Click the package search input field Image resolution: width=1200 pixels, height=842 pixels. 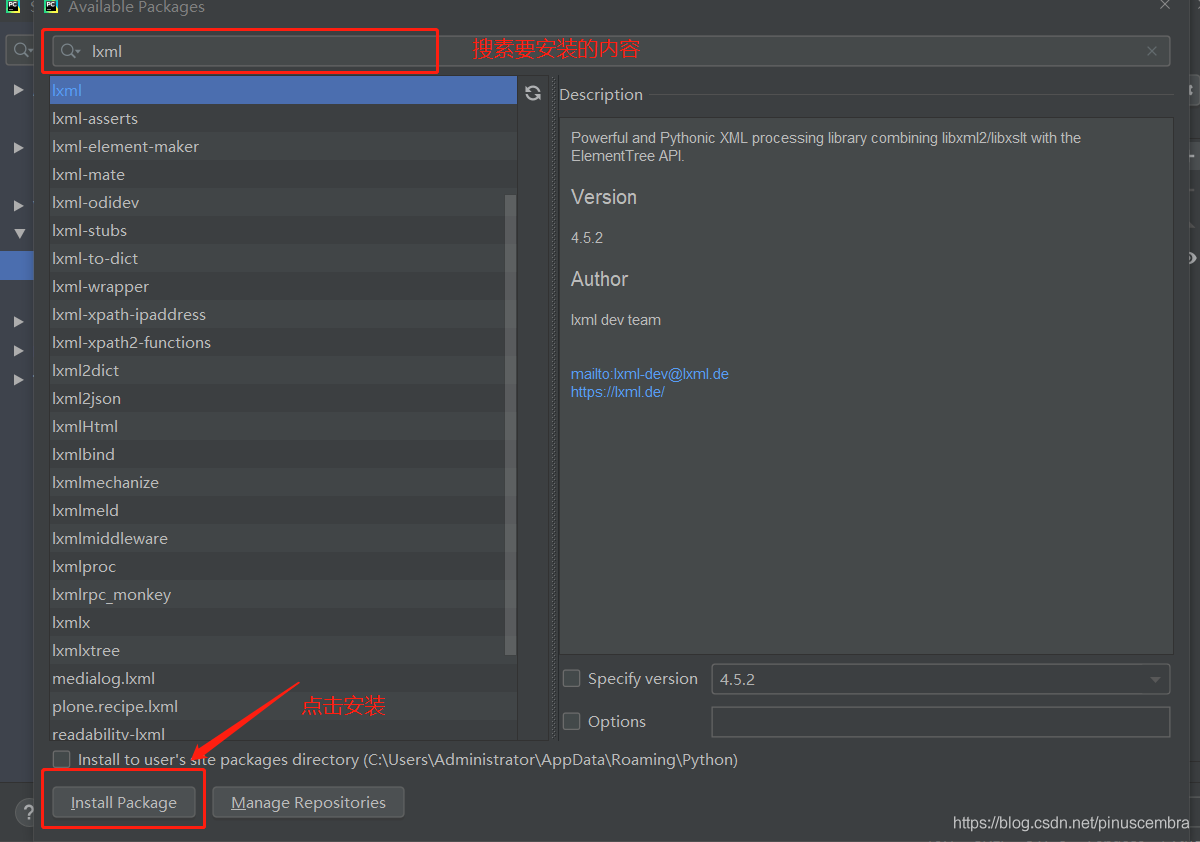(600, 51)
